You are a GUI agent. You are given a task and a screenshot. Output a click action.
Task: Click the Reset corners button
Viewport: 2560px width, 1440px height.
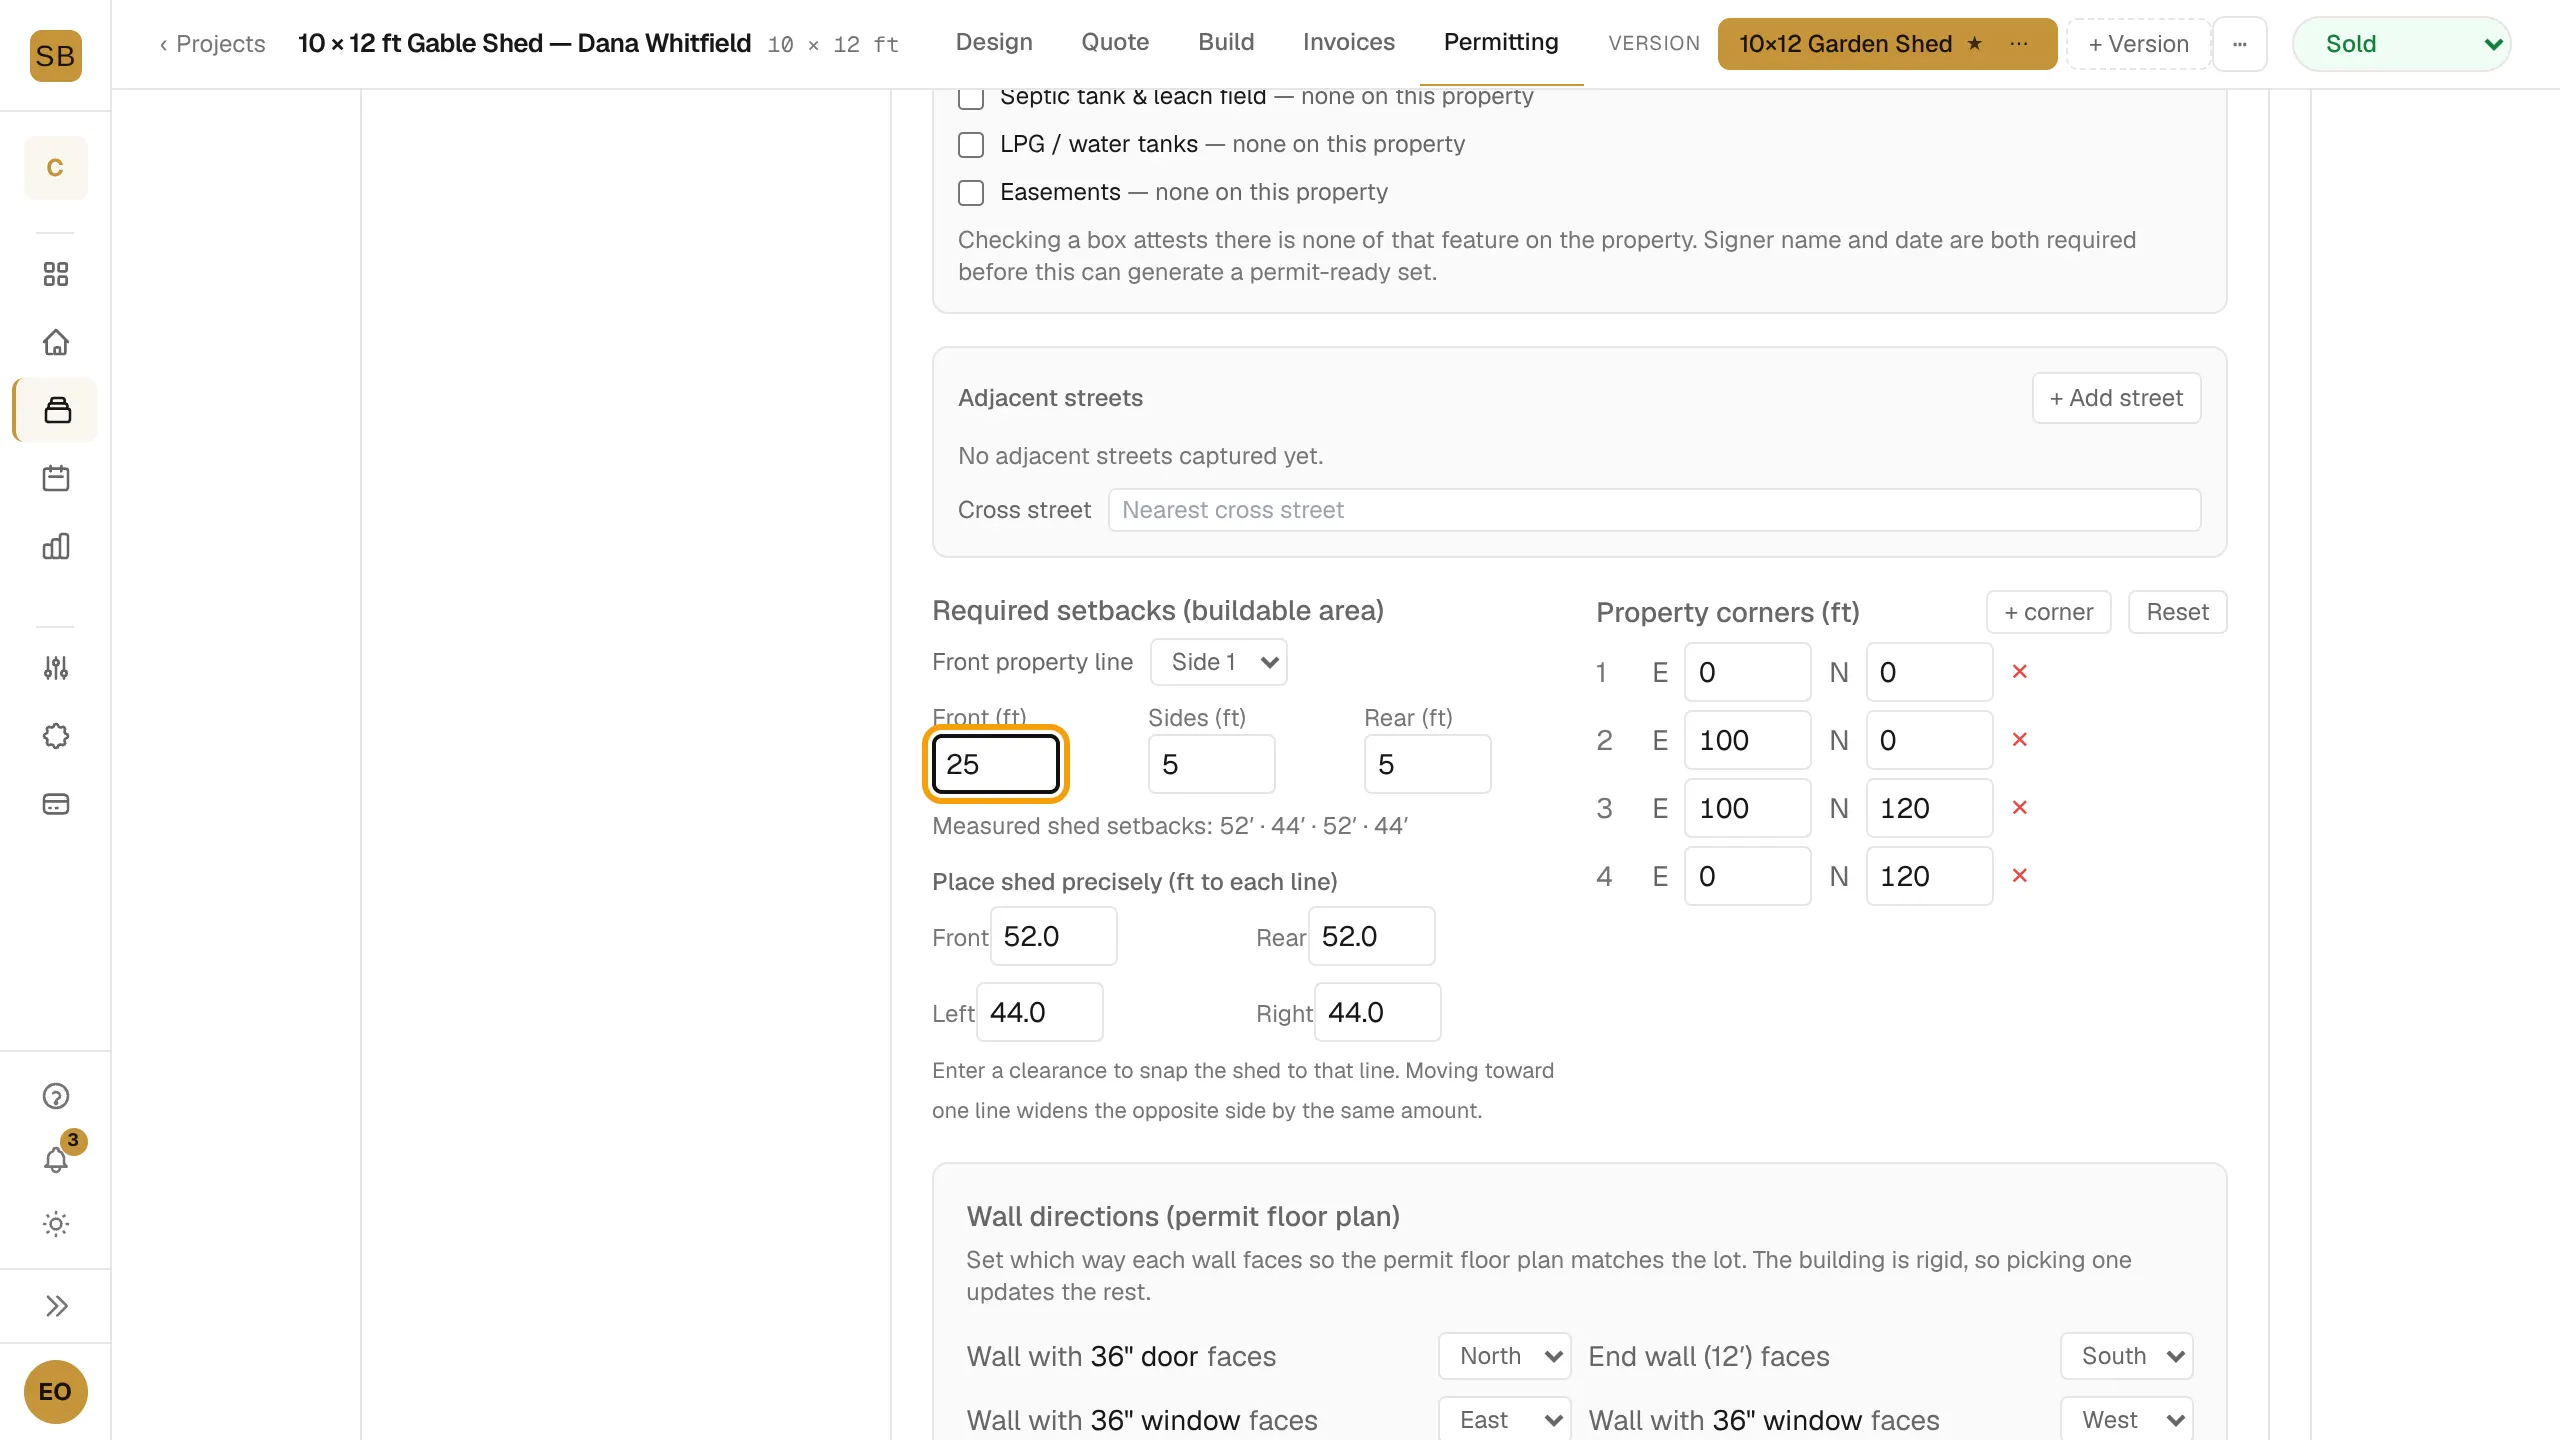[2177, 612]
